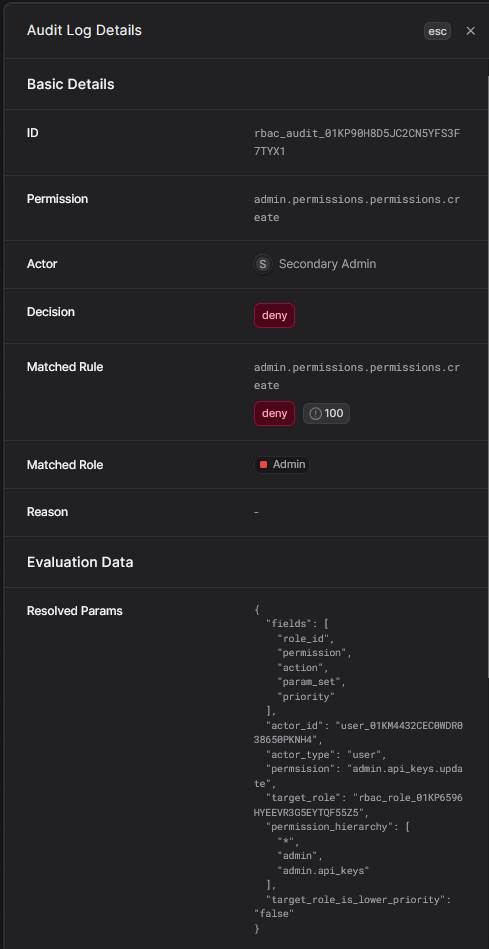Close the Audit Log Details panel
The width and height of the screenshot is (489, 949).
click(x=470, y=31)
